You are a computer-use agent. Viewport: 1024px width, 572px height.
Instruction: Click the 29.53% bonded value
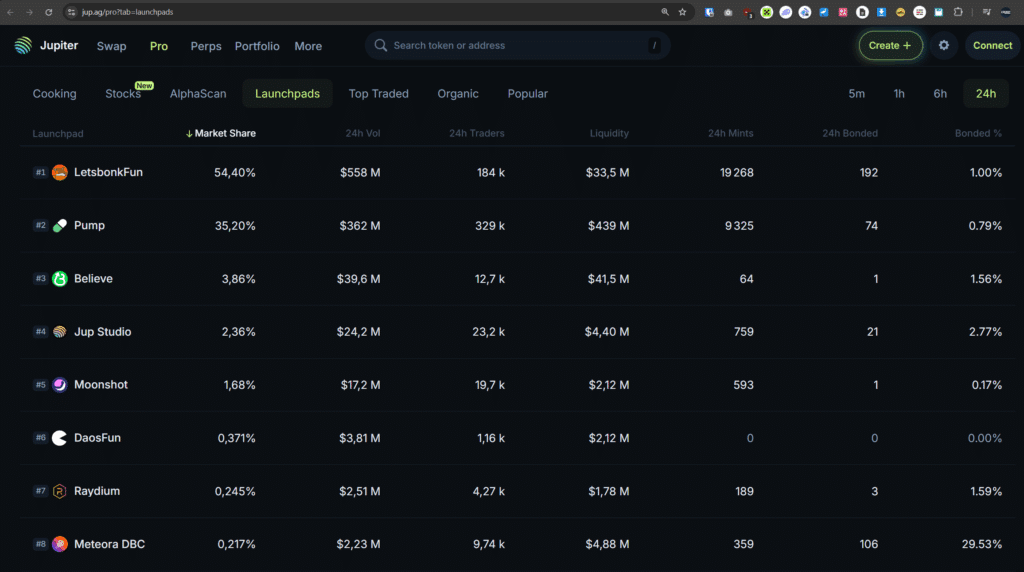click(982, 544)
